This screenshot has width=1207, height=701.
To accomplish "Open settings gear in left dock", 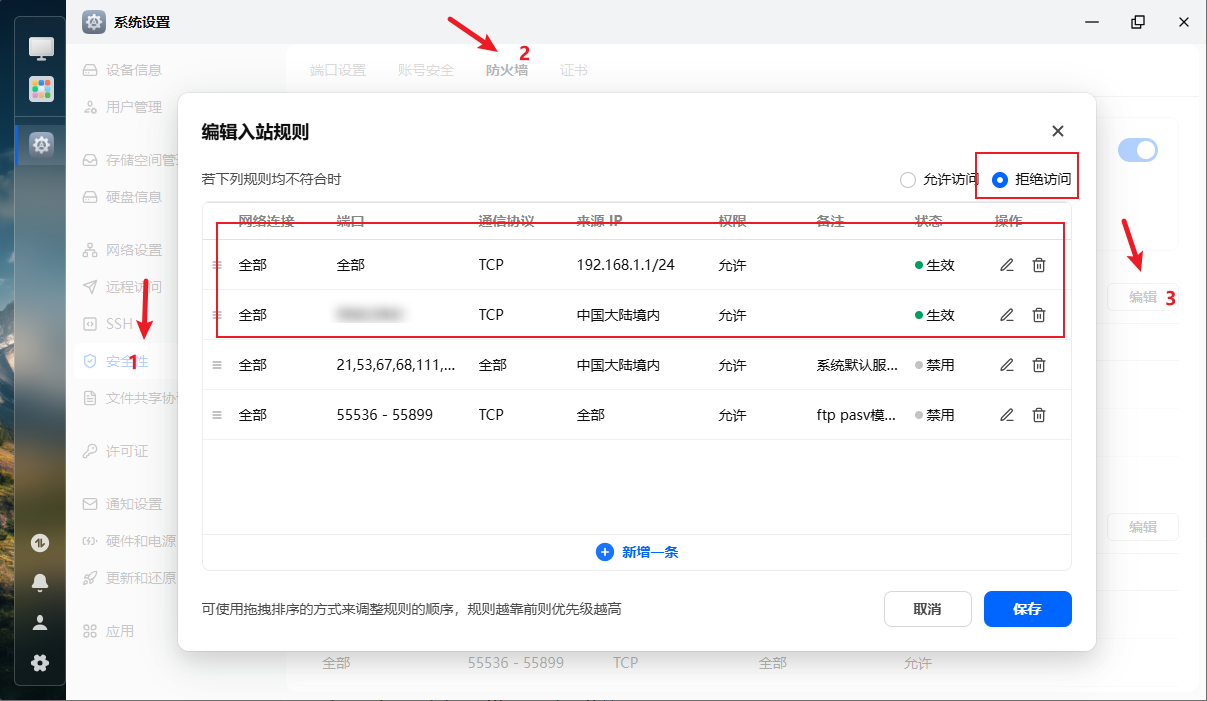I will (x=41, y=145).
